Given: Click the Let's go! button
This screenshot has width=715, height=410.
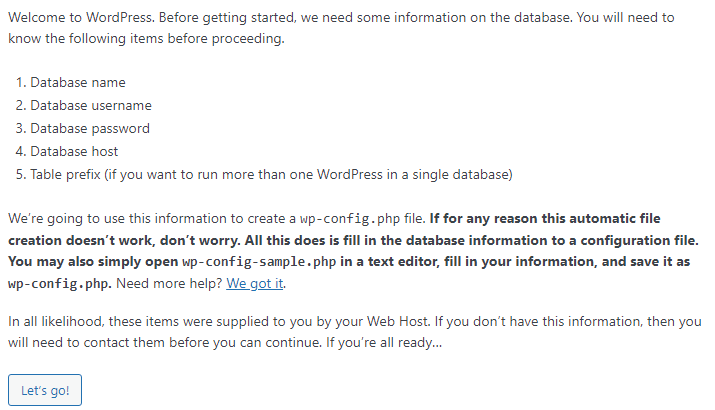Looking at the screenshot, I should click(x=45, y=390).
